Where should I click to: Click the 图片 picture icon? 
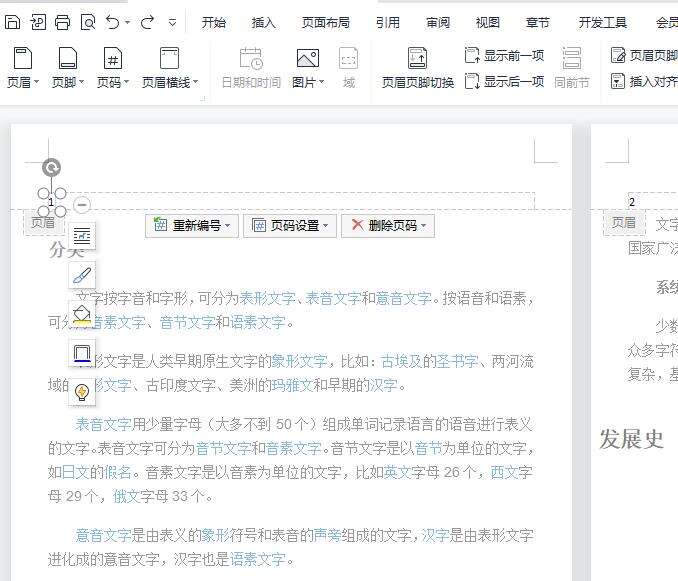308,58
